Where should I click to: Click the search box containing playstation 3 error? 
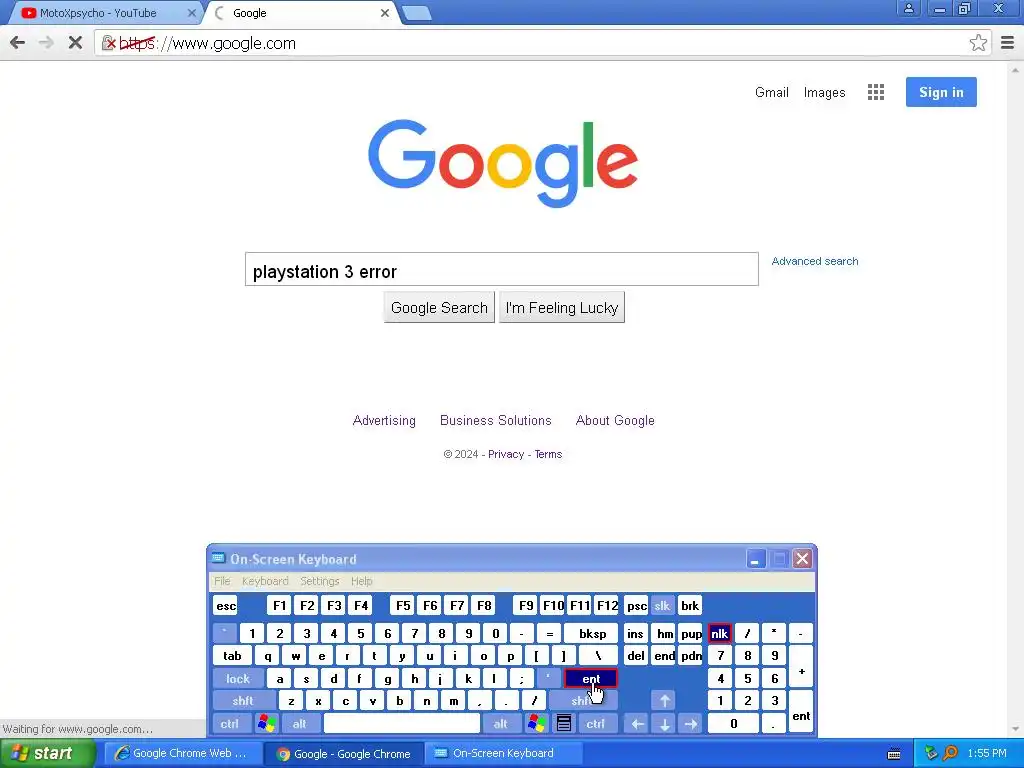pos(502,269)
